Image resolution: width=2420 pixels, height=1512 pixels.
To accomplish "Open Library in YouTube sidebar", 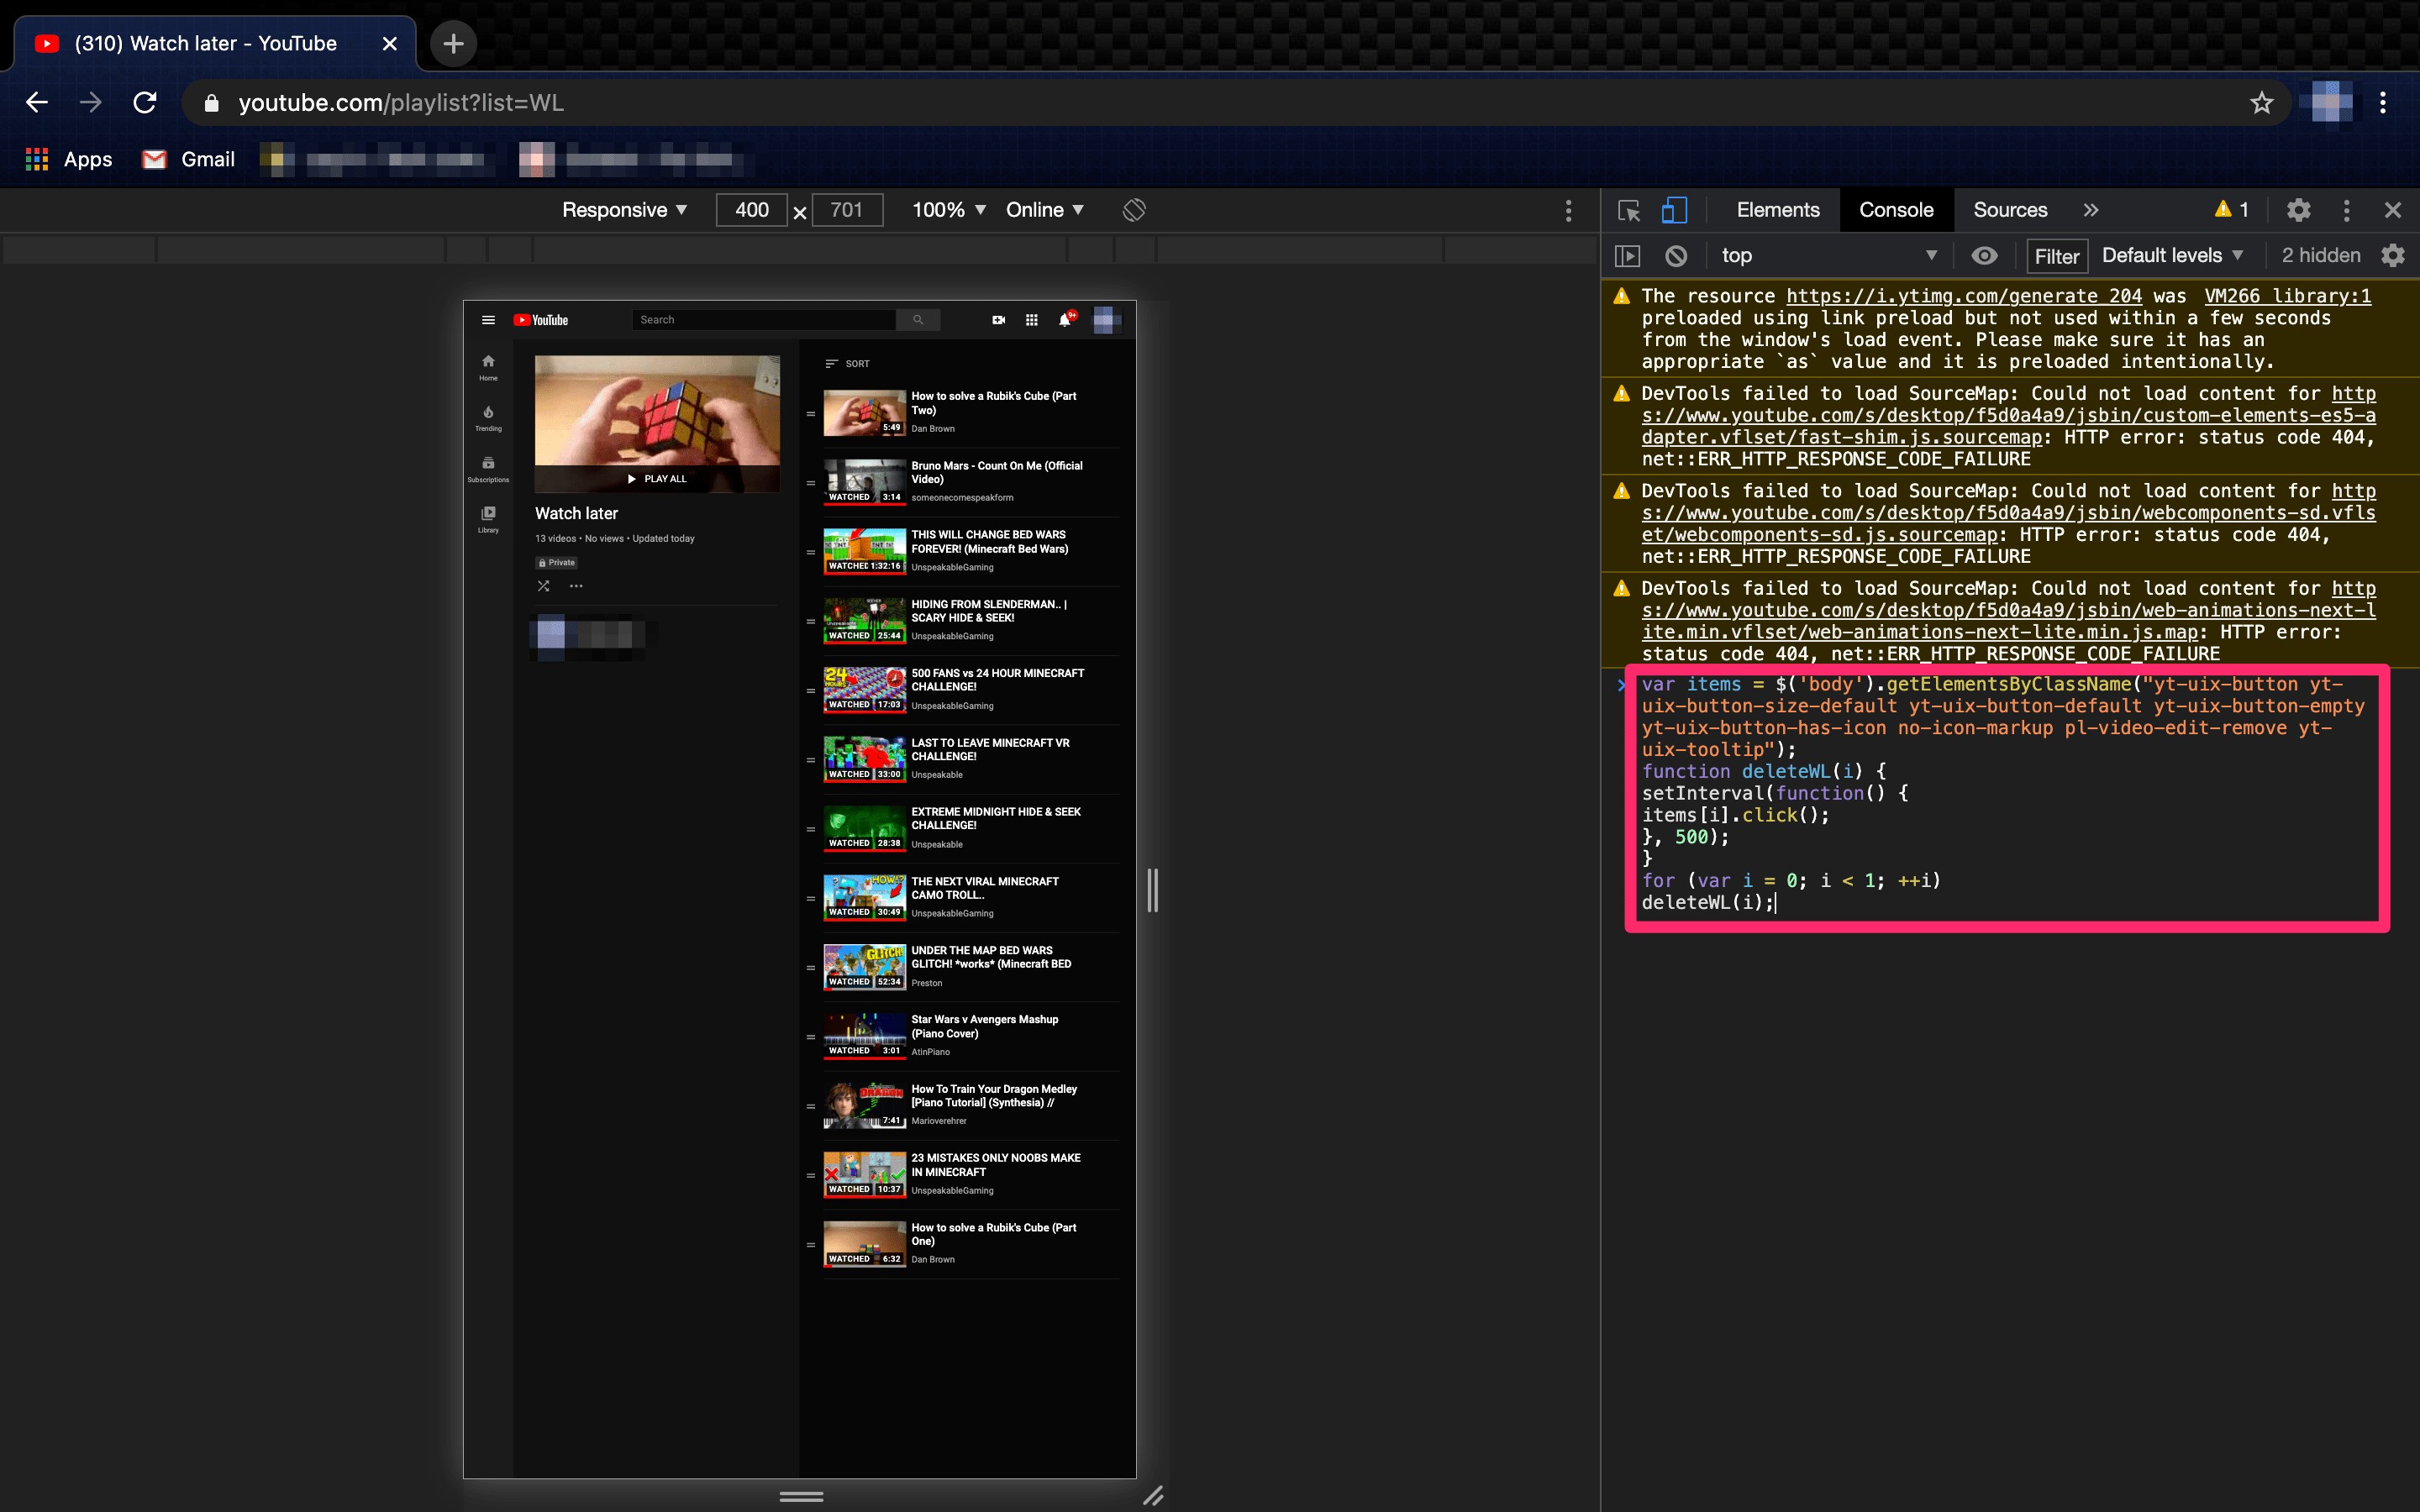I will 488,520.
